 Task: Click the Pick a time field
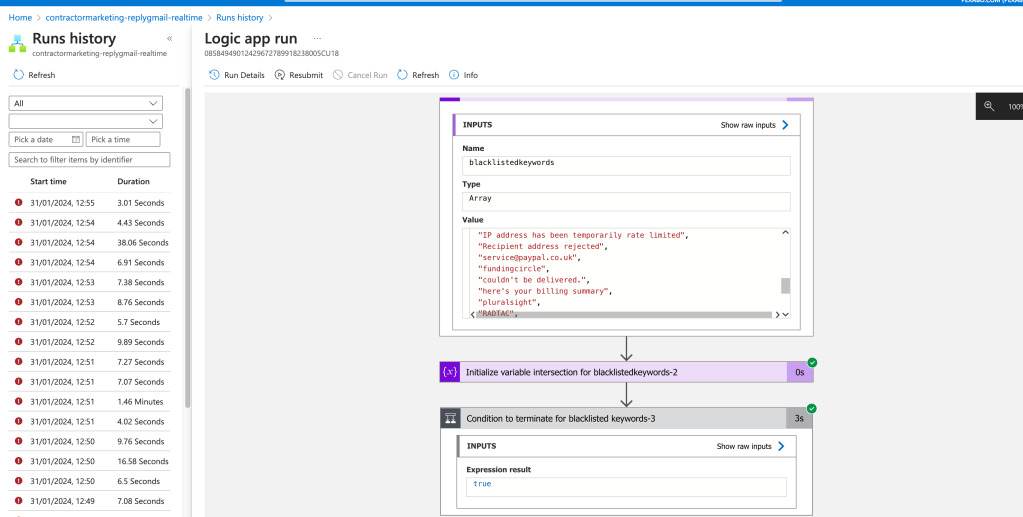(123, 139)
